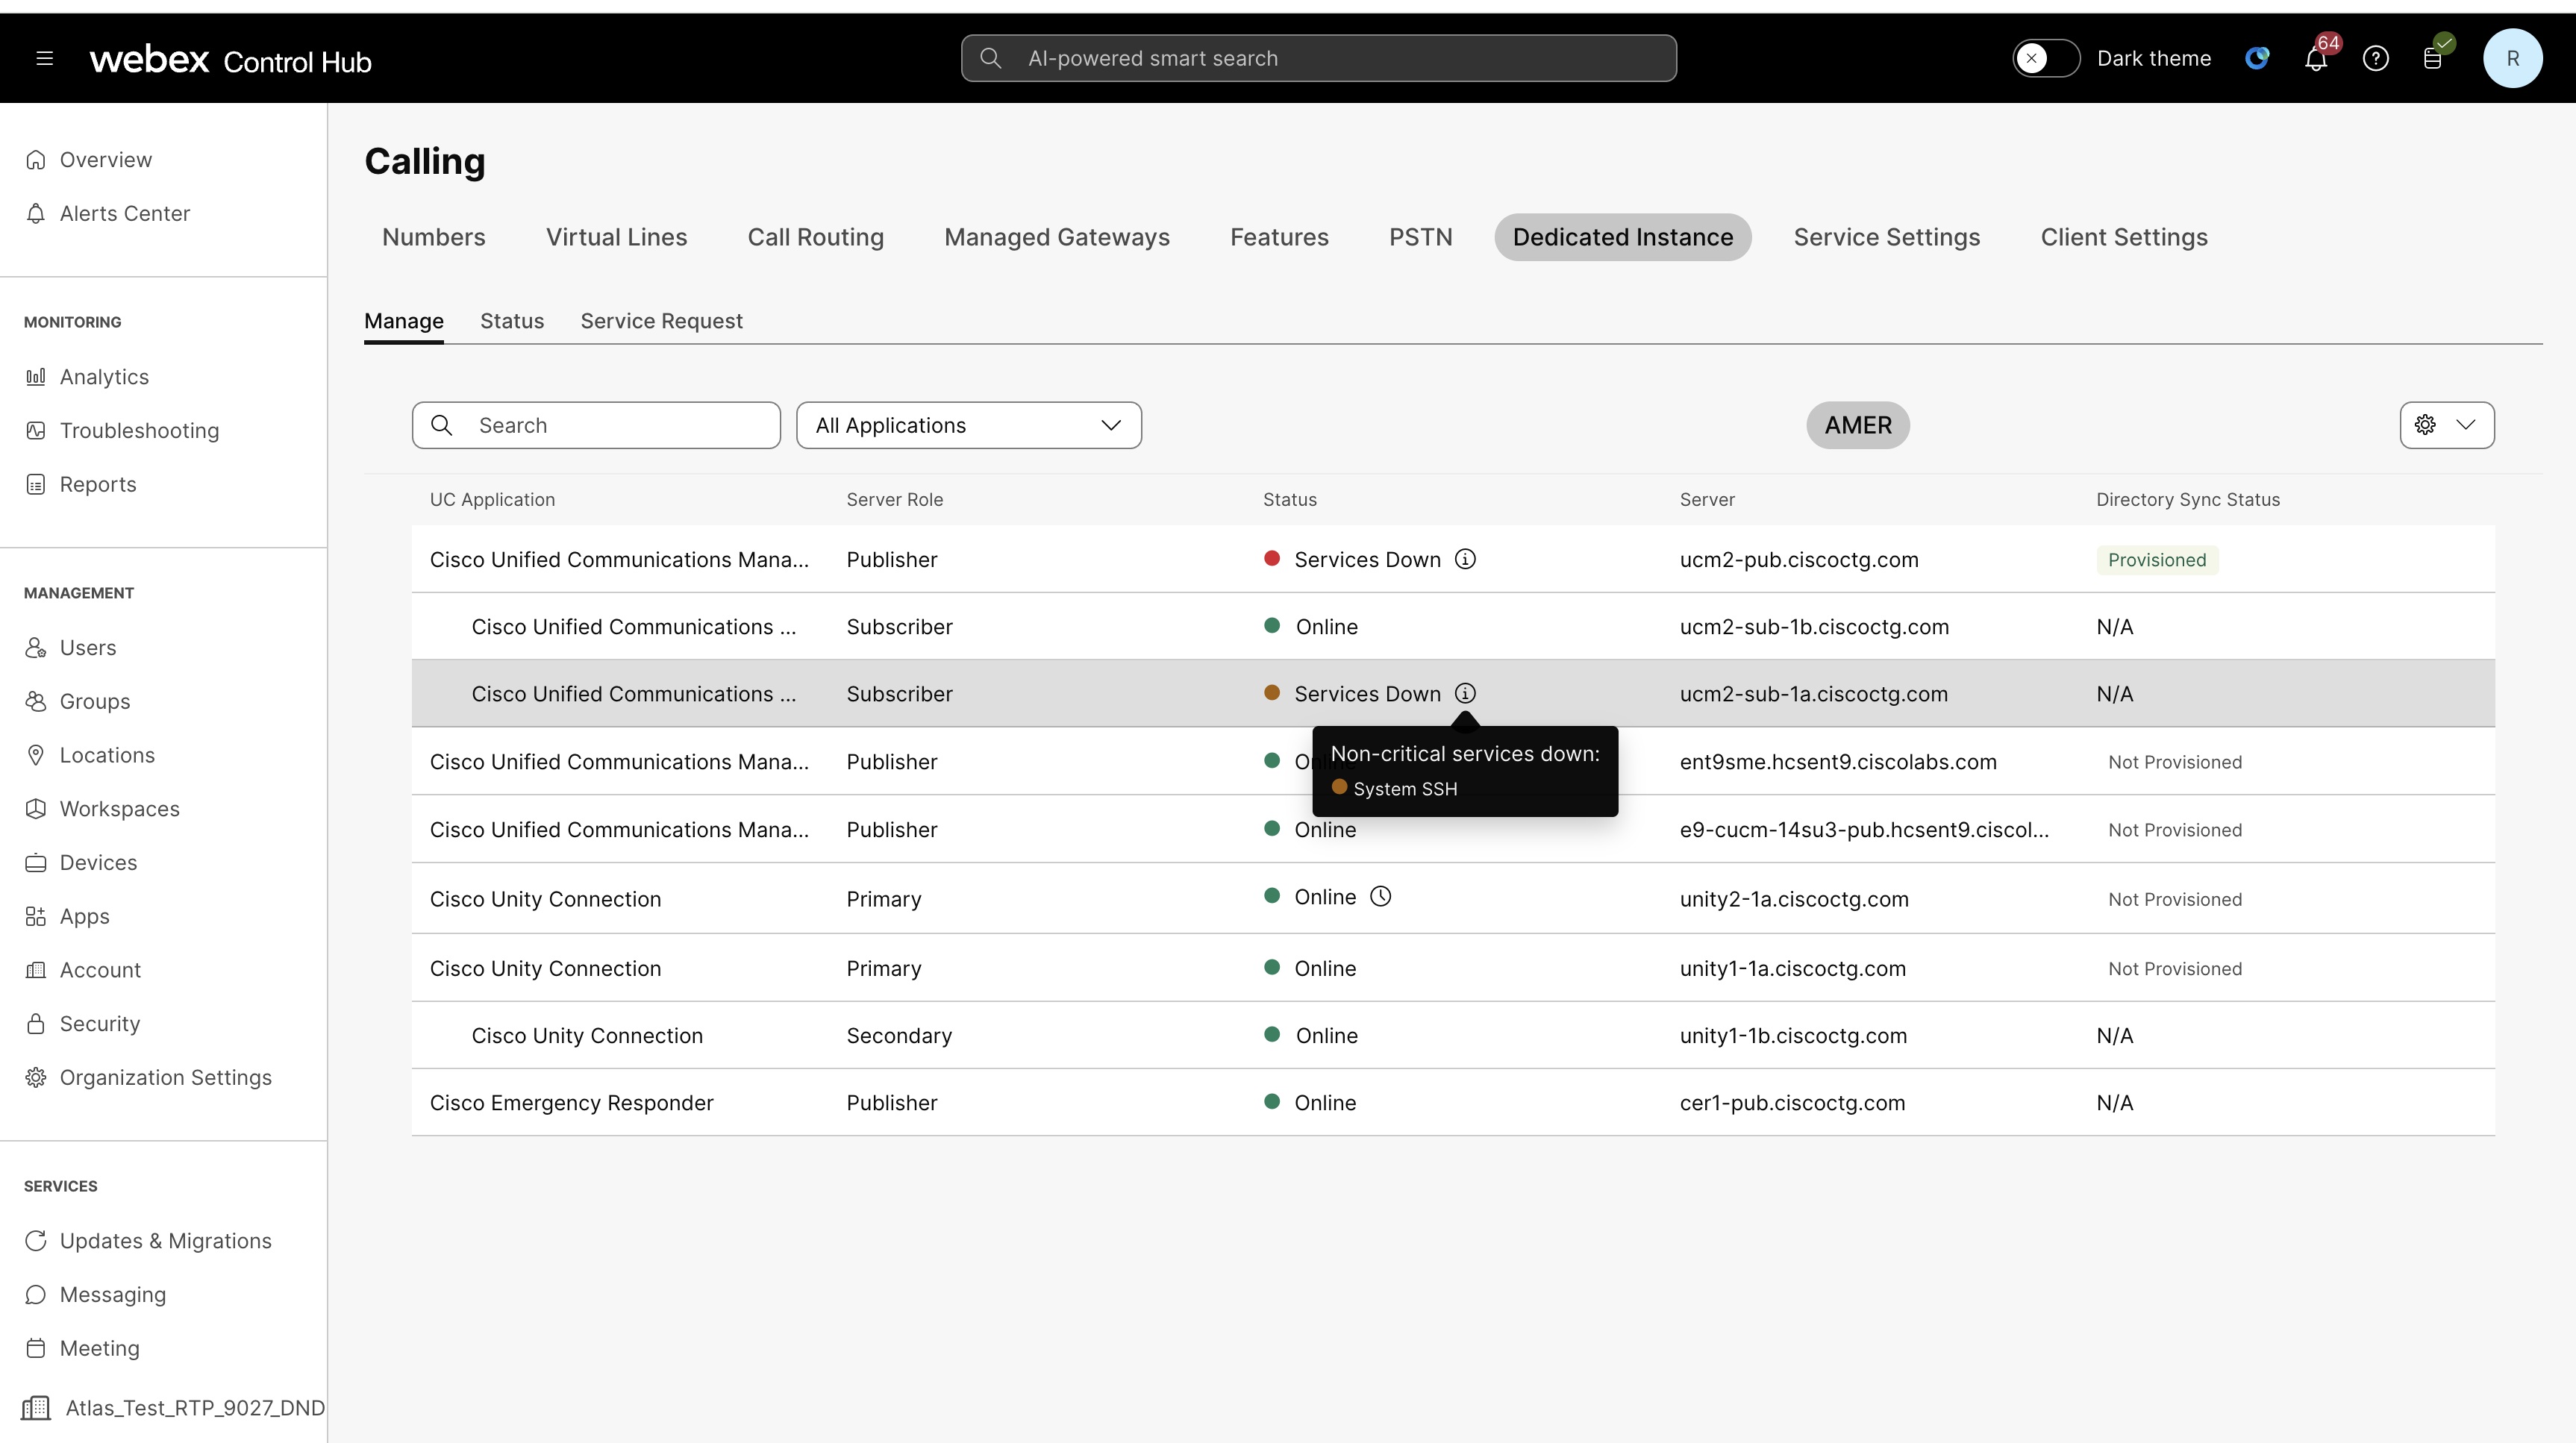Open Groups page
Viewport: 2576px width, 1443px height.
[x=95, y=702]
